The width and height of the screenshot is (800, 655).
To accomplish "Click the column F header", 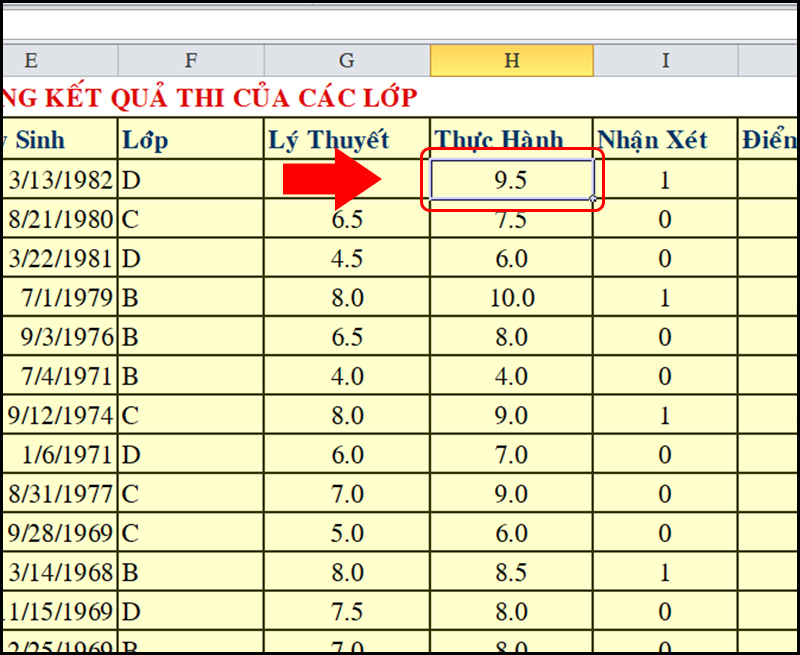I will (x=190, y=61).
